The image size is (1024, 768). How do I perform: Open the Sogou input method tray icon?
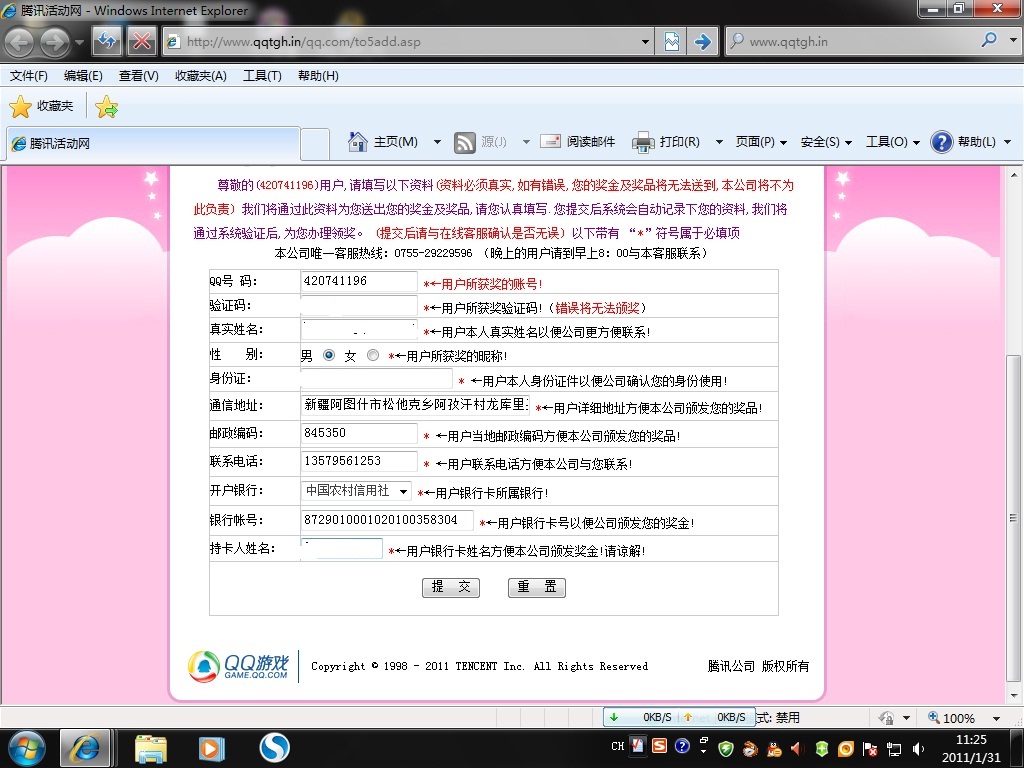coord(660,746)
